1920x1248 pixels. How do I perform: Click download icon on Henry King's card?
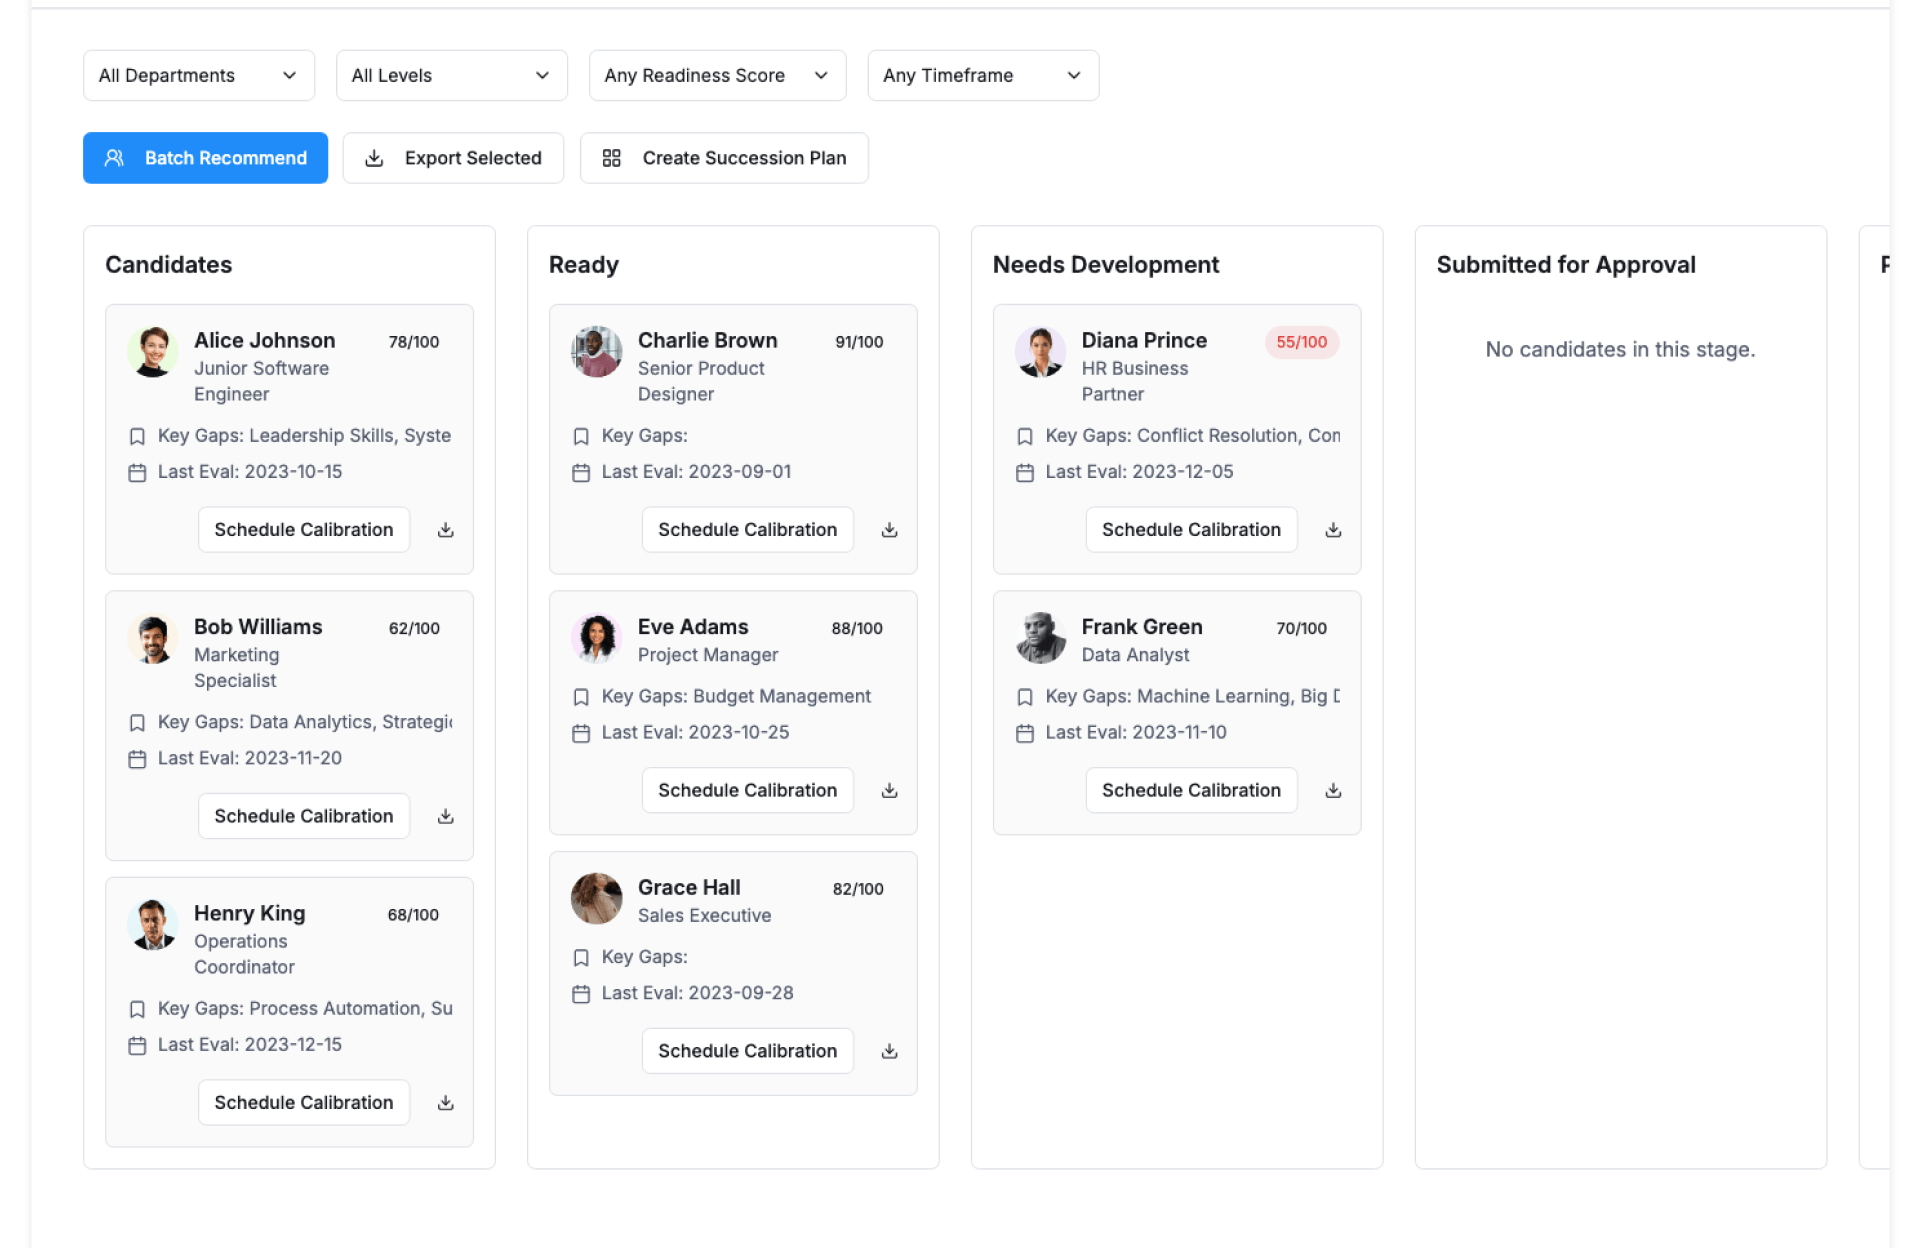coord(445,1103)
